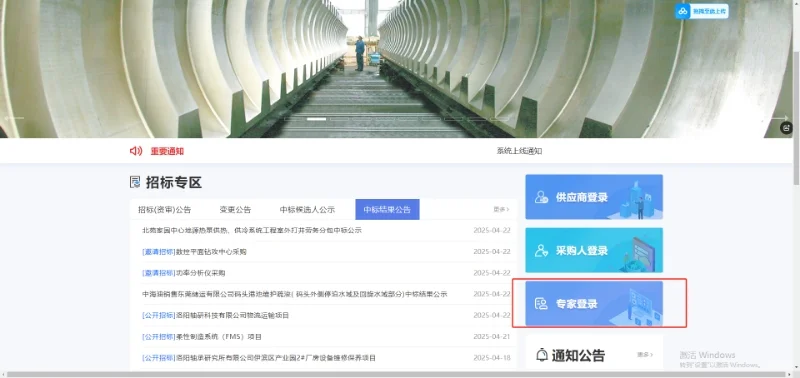Screen dimensions: 800x378
Task: Open the 供应商登录 login button
Action: point(594,197)
